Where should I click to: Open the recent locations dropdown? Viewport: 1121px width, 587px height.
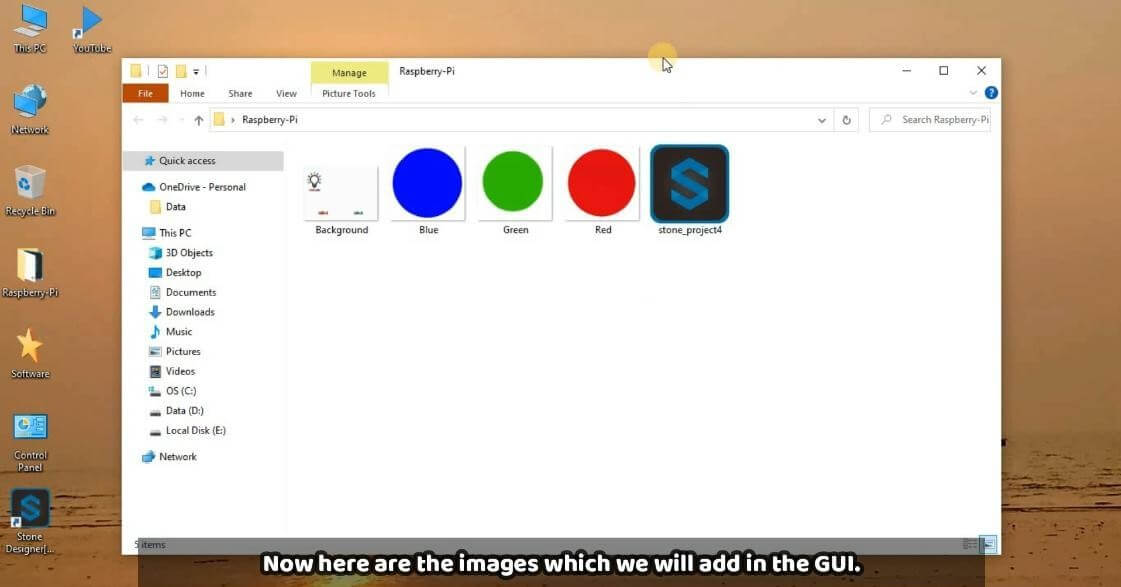[181, 120]
